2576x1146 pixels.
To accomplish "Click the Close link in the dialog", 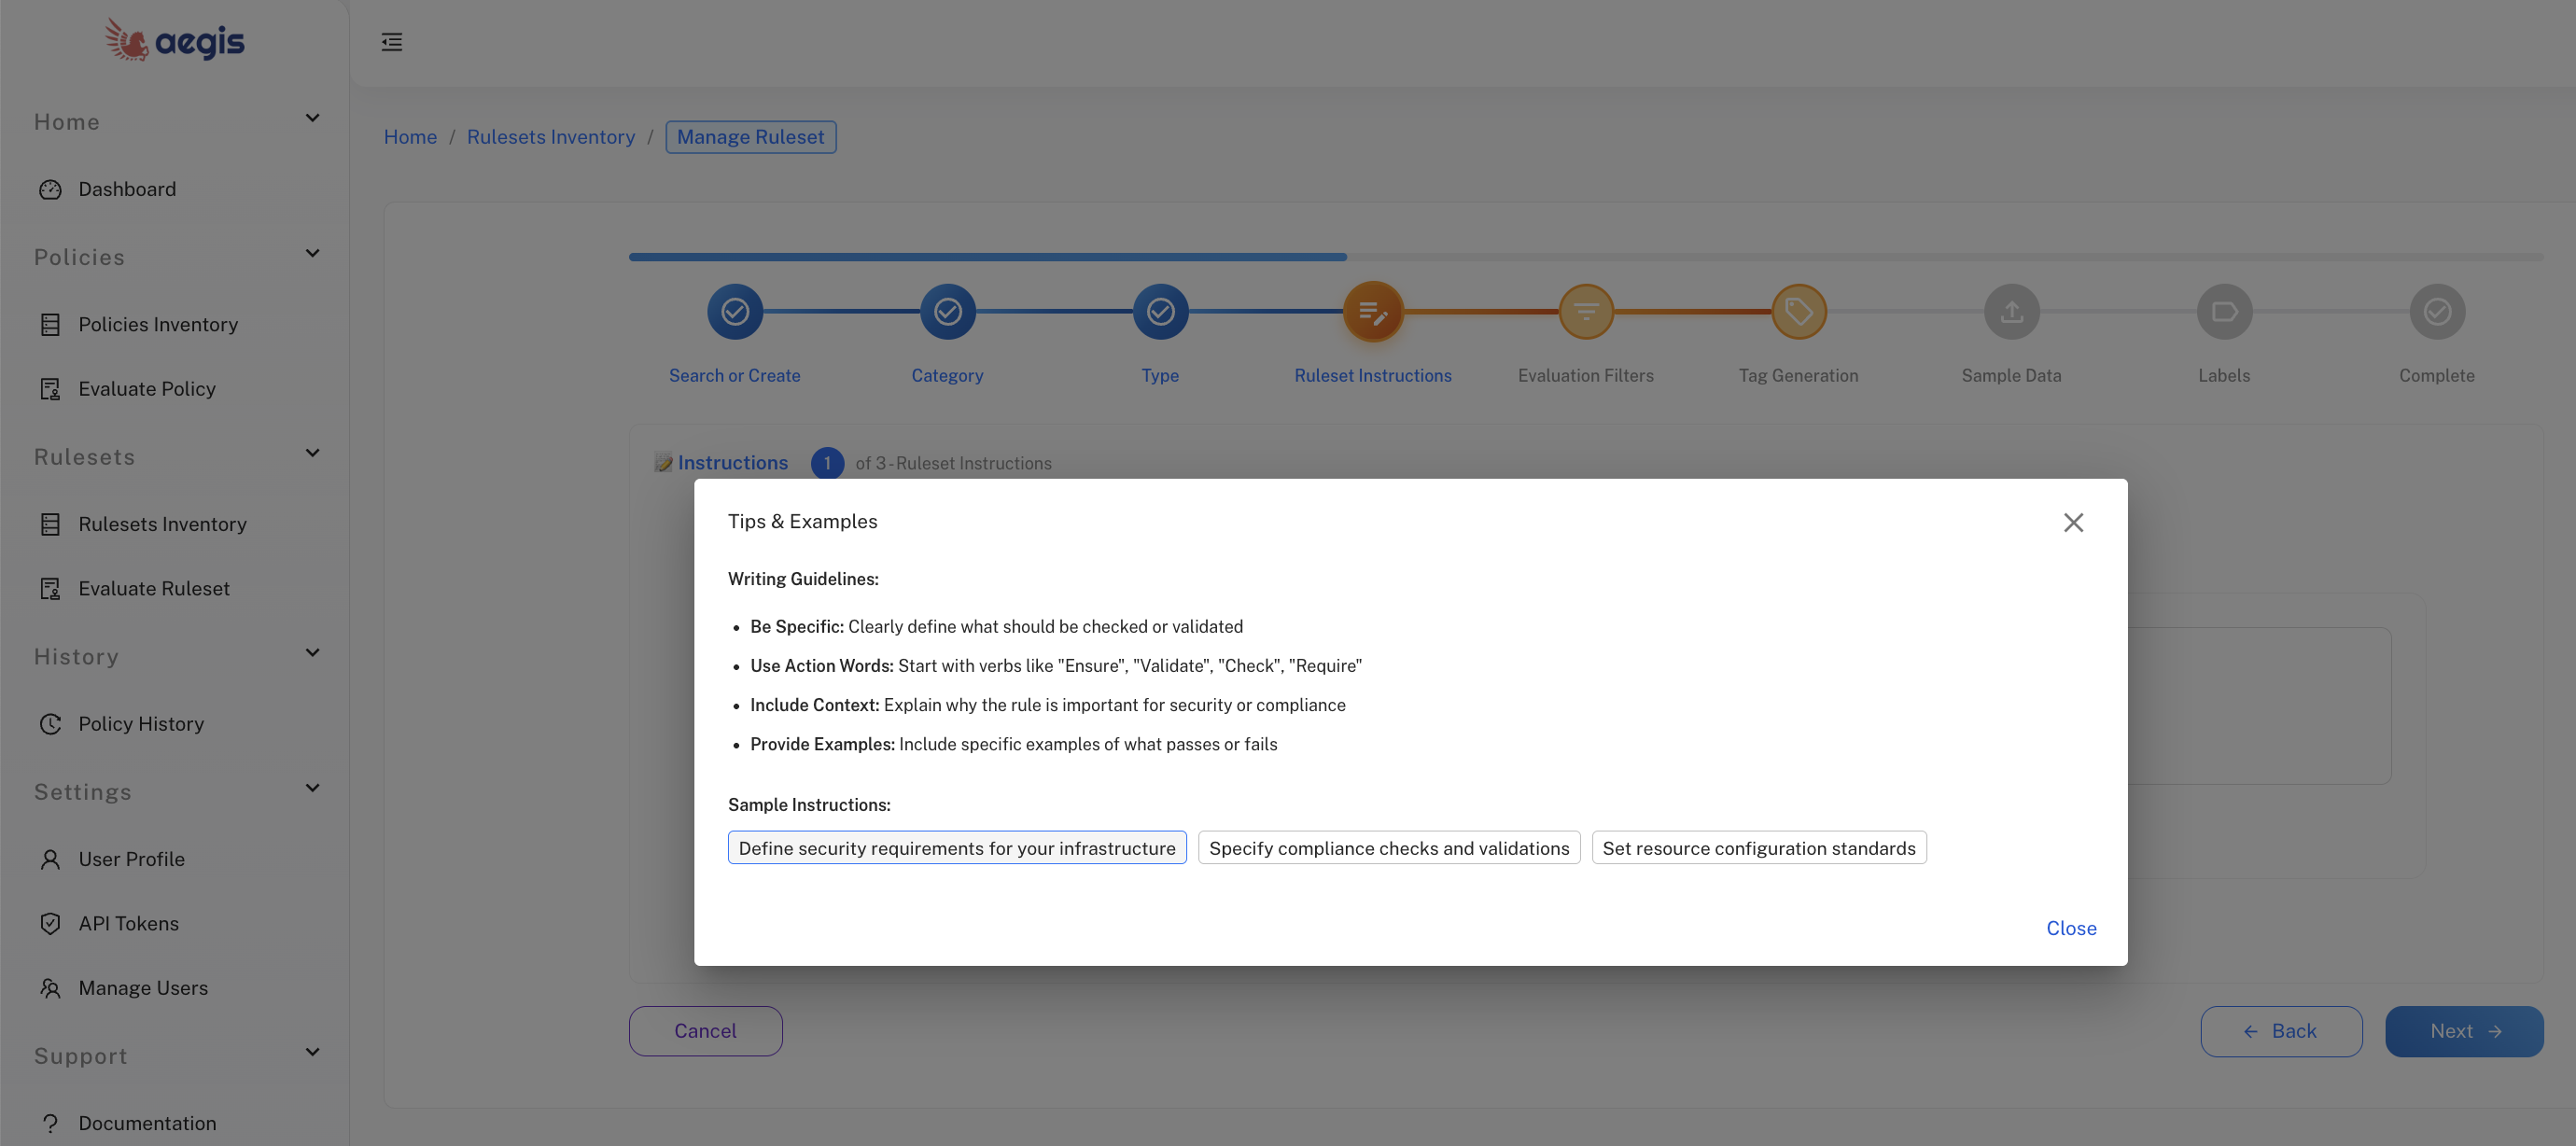I will click(2071, 929).
